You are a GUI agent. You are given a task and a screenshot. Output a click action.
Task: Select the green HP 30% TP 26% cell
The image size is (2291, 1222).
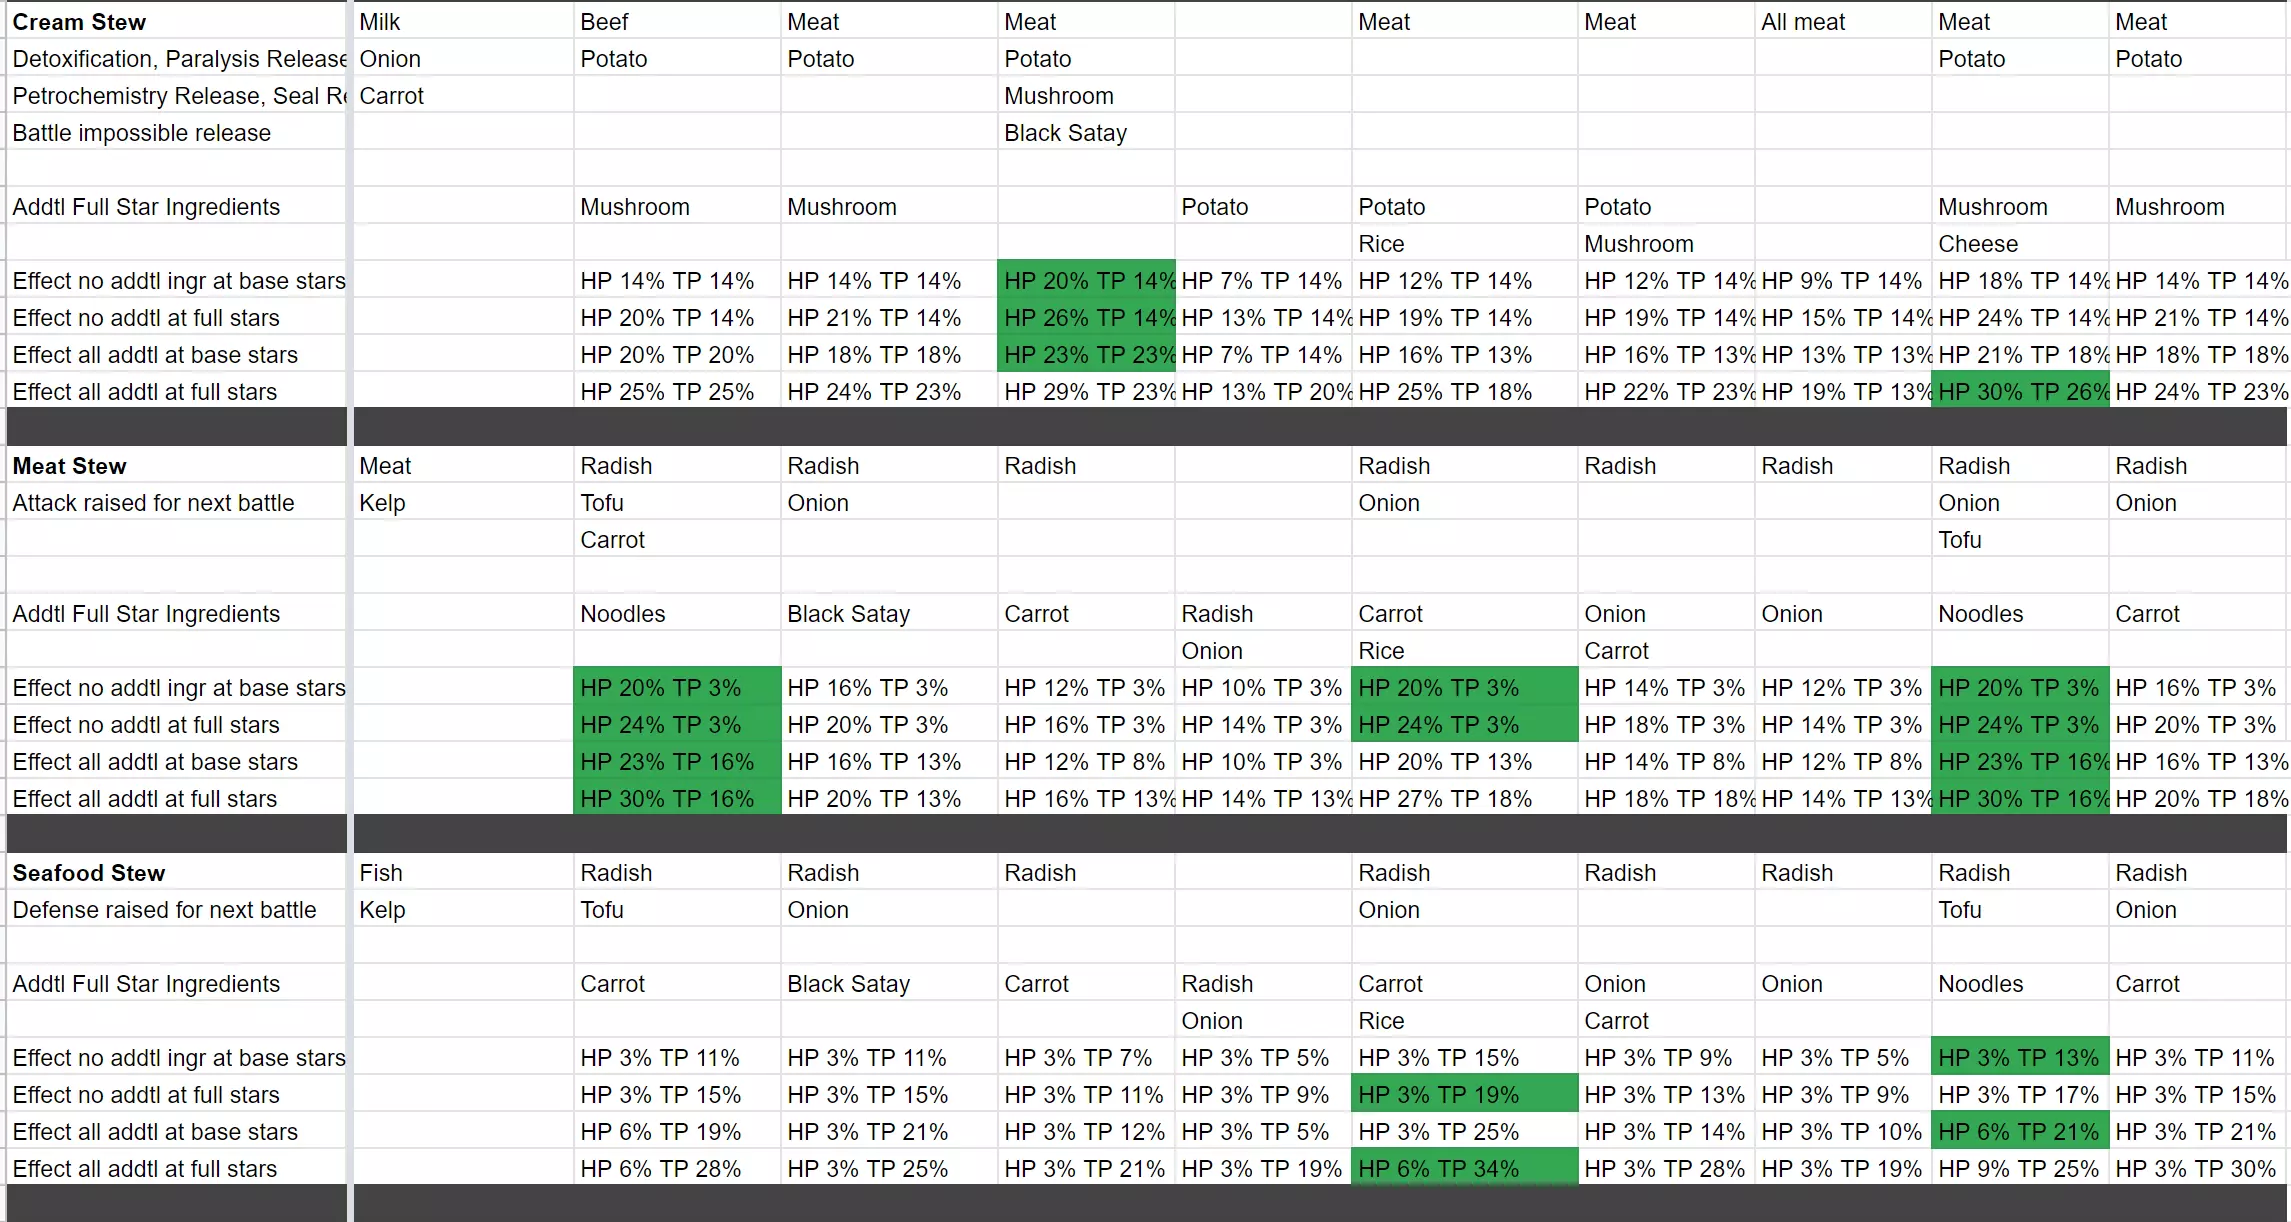tap(2020, 392)
